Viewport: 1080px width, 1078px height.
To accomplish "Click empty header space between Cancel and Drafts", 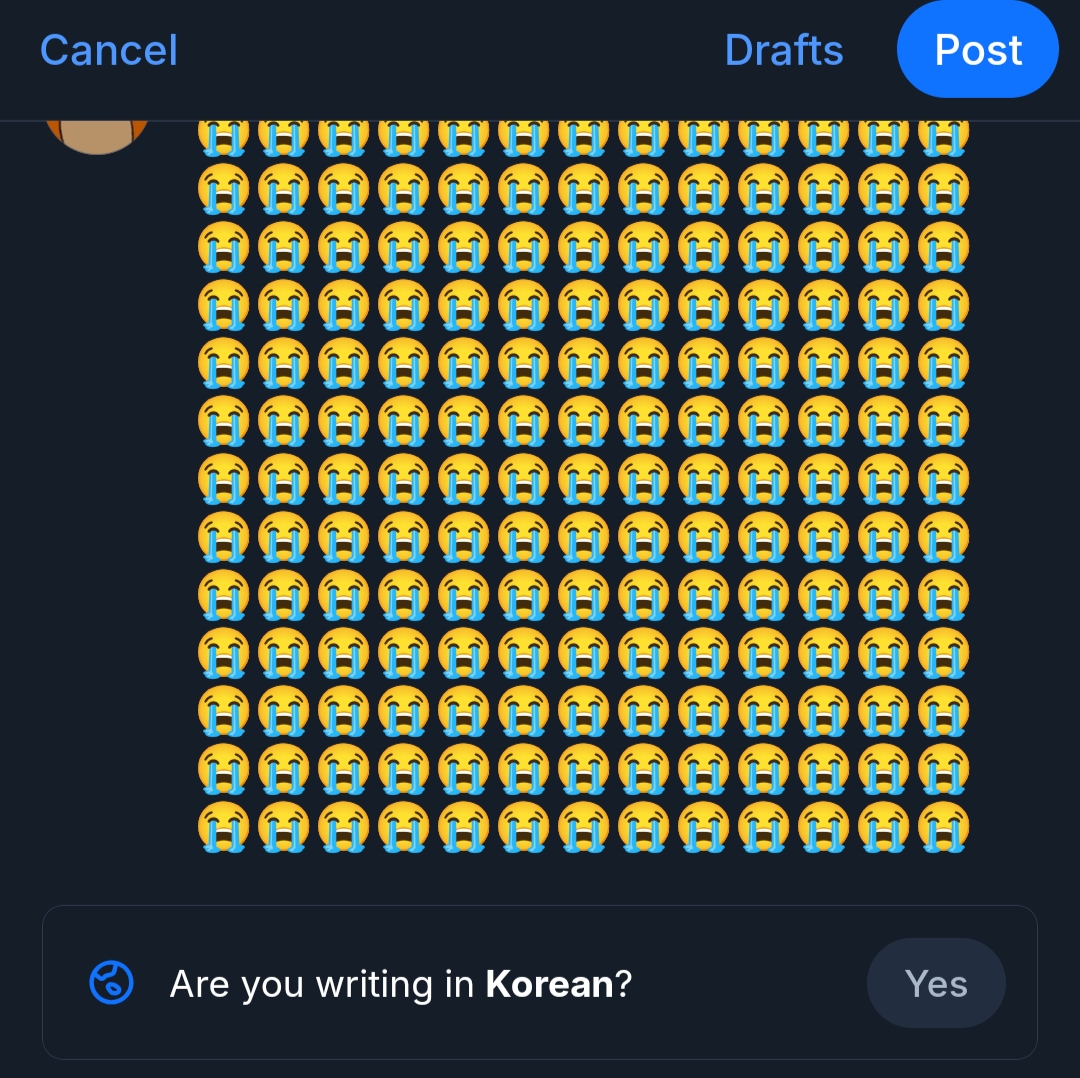I will [x=450, y=50].
